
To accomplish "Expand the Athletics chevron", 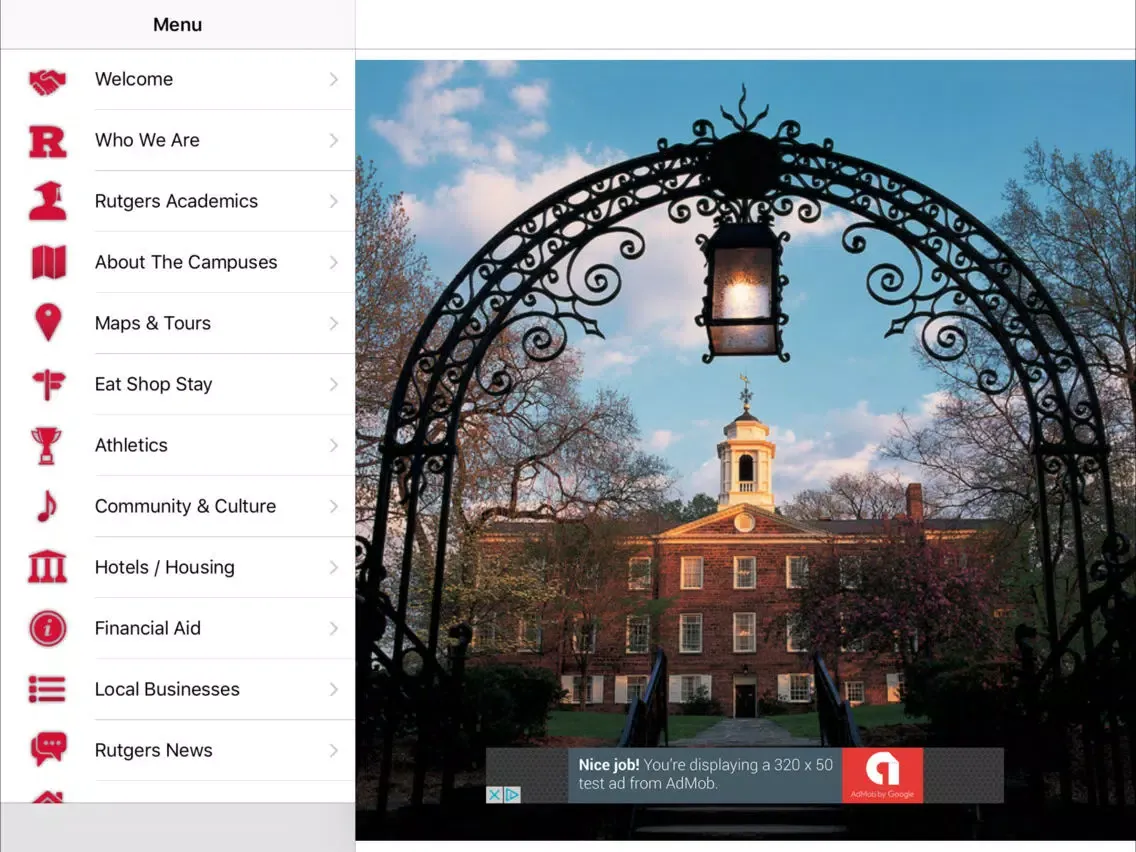I will click(334, 445).
